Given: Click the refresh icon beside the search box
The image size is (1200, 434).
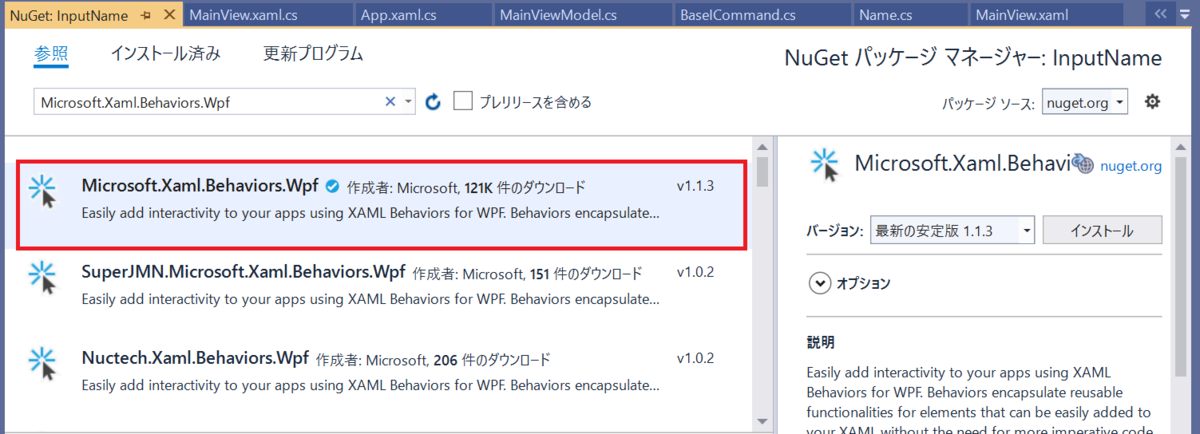Looking at the screenshot, I should [x=433, y=101].
